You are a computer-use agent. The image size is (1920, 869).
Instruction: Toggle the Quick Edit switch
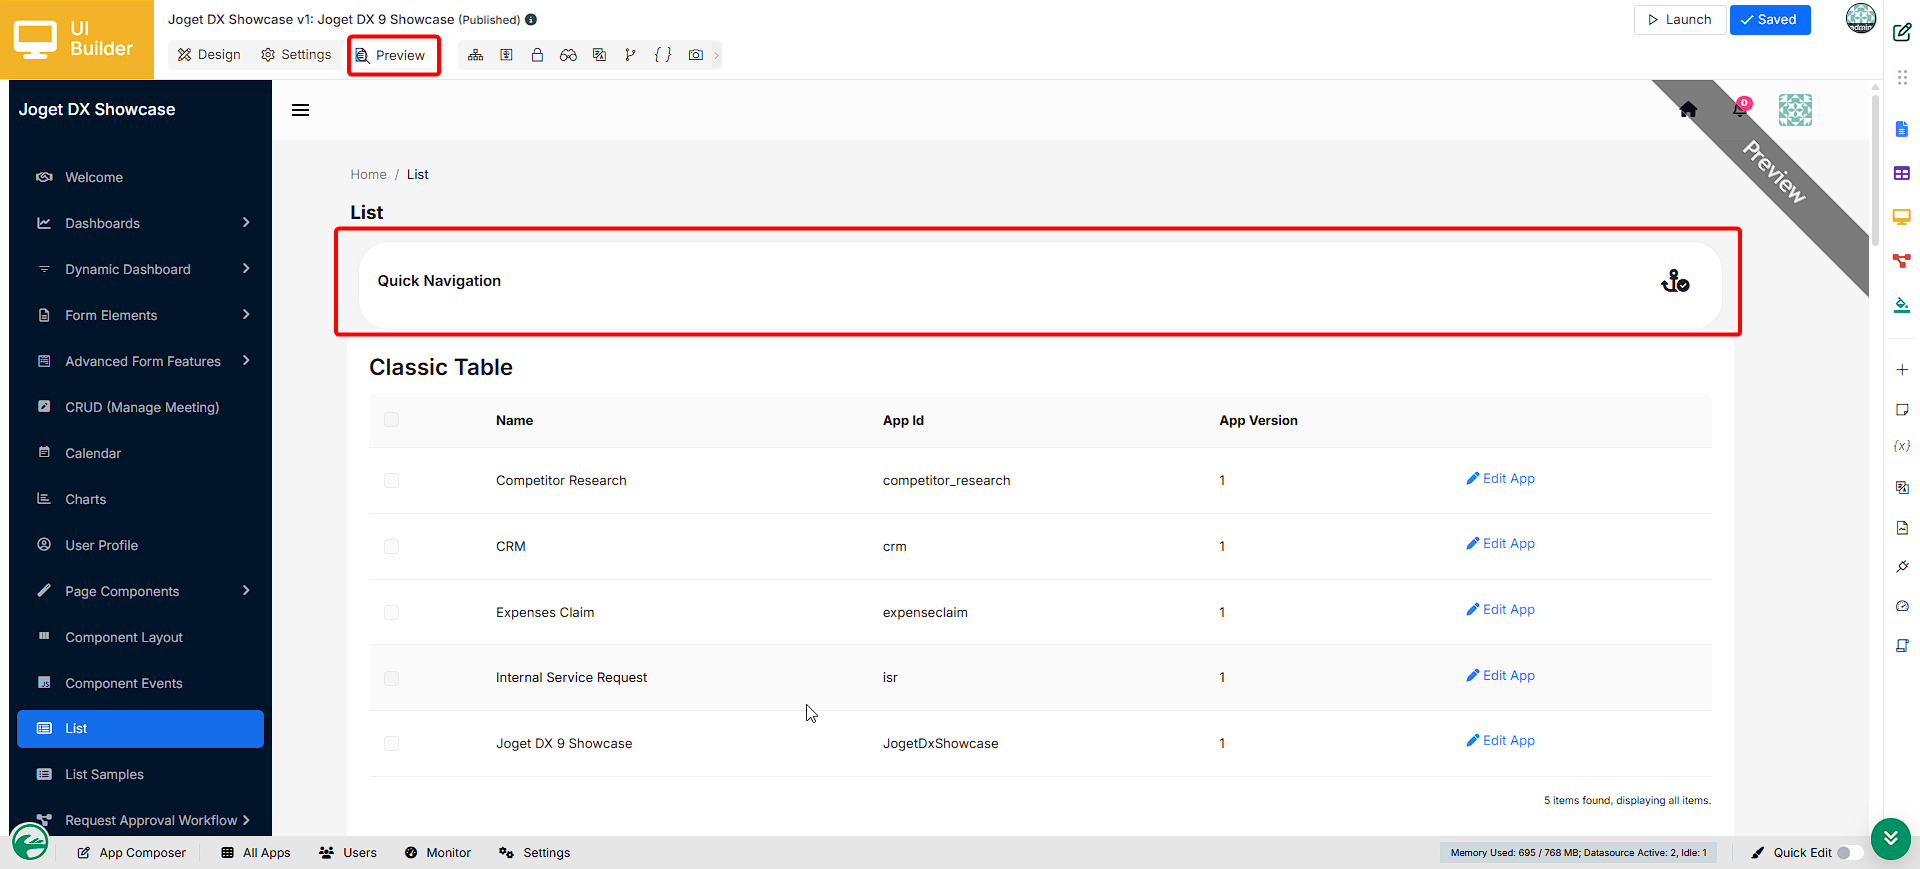[1850, 853]
